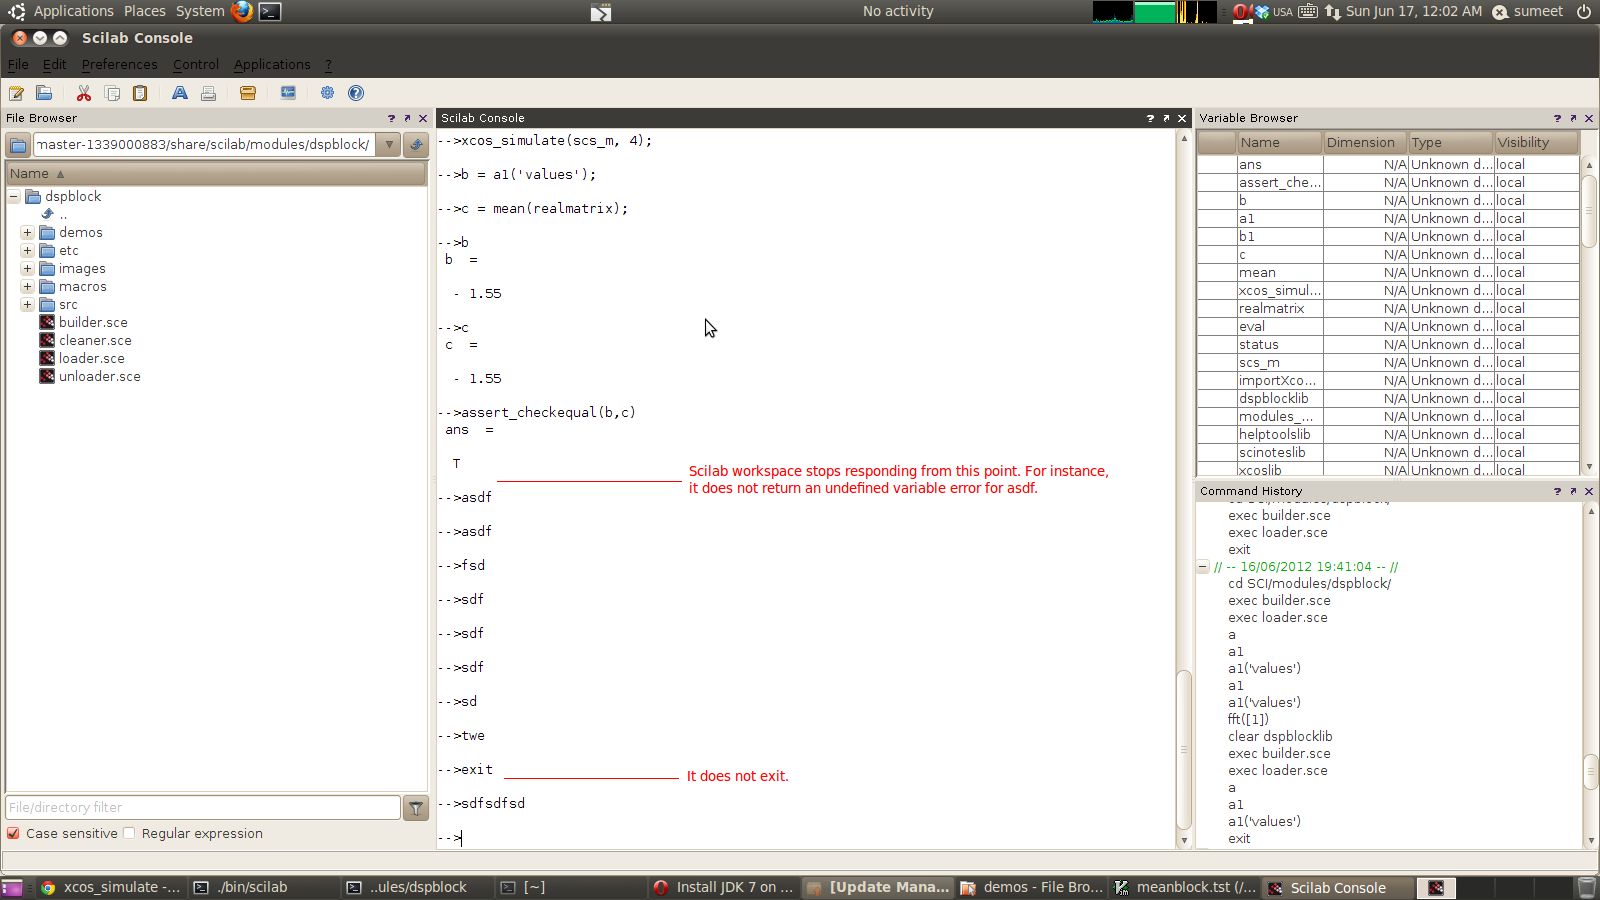Viewport: 1600px width, 900px height.
Task: Click the console prompt input line
Action: pos(806,838)
